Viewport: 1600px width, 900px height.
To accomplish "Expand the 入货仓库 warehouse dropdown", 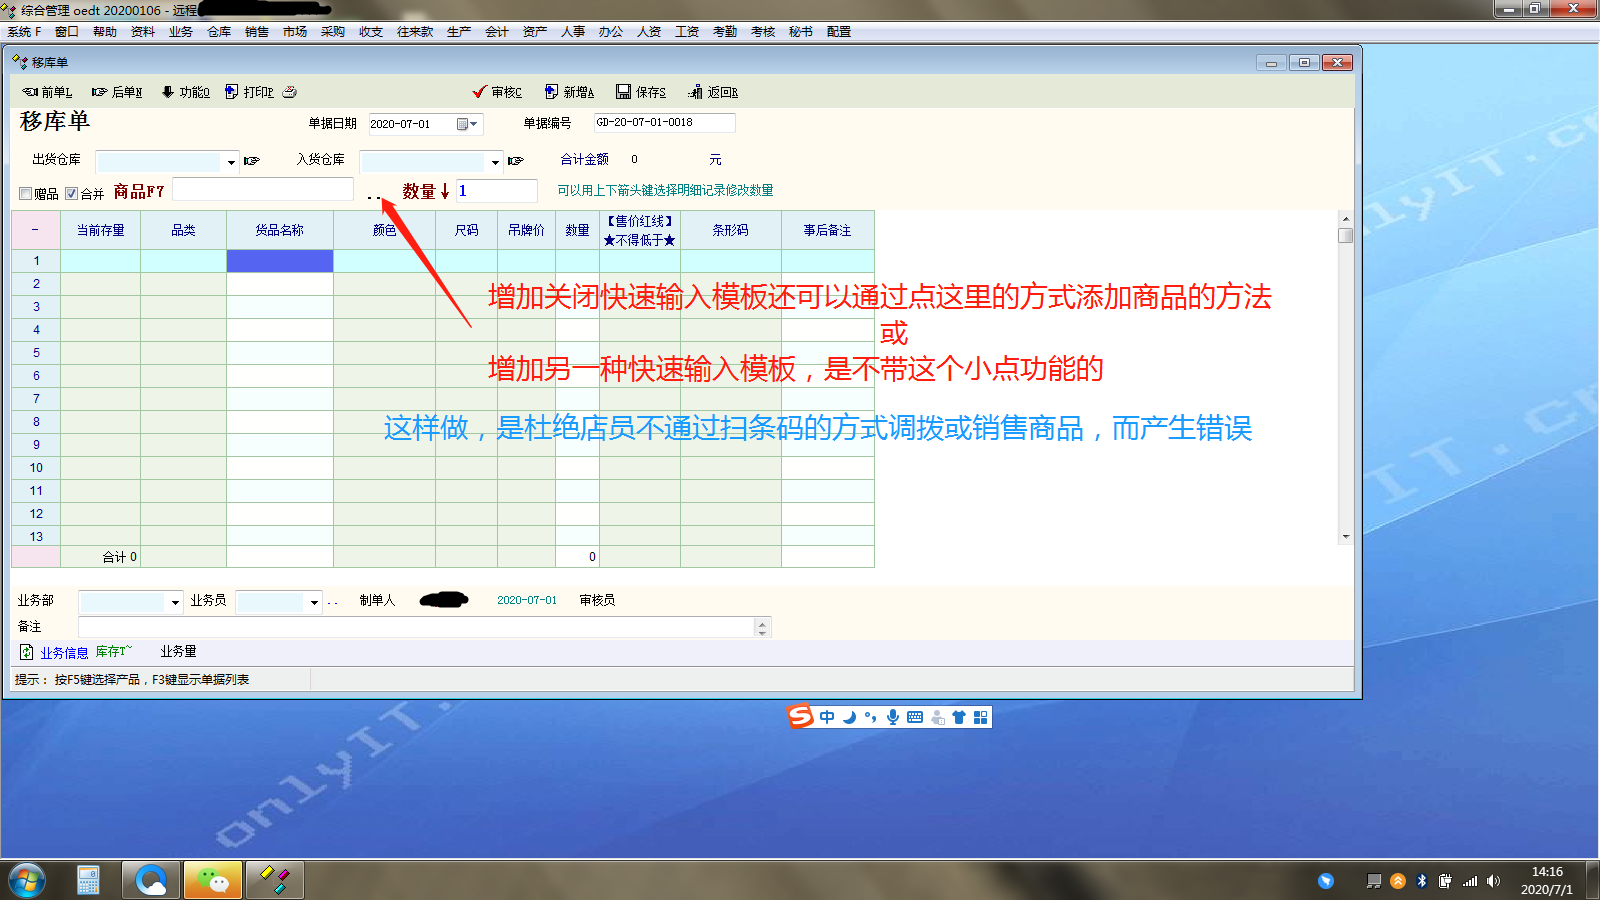I will (x=495, y=162).
